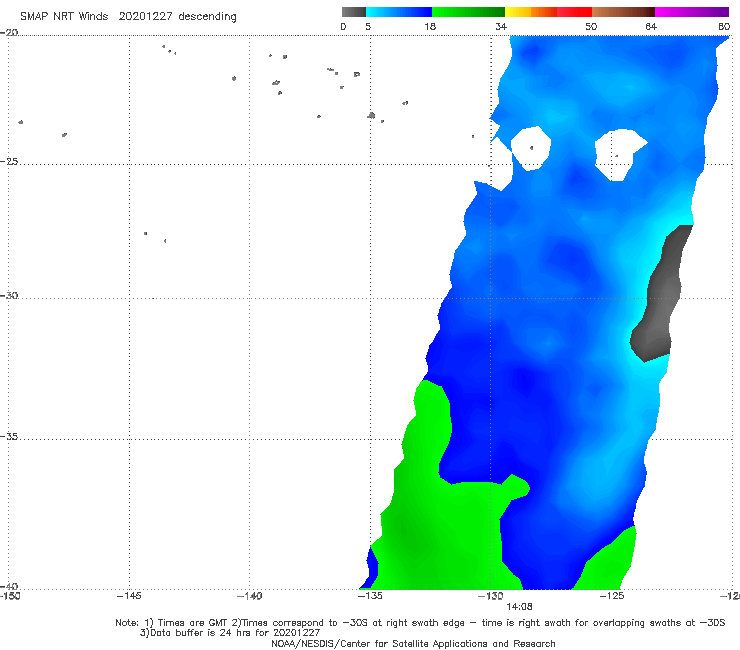740x650 pixels.
Task: Click the magenta-purple segment of the color scale
Action: coord(692,12)
